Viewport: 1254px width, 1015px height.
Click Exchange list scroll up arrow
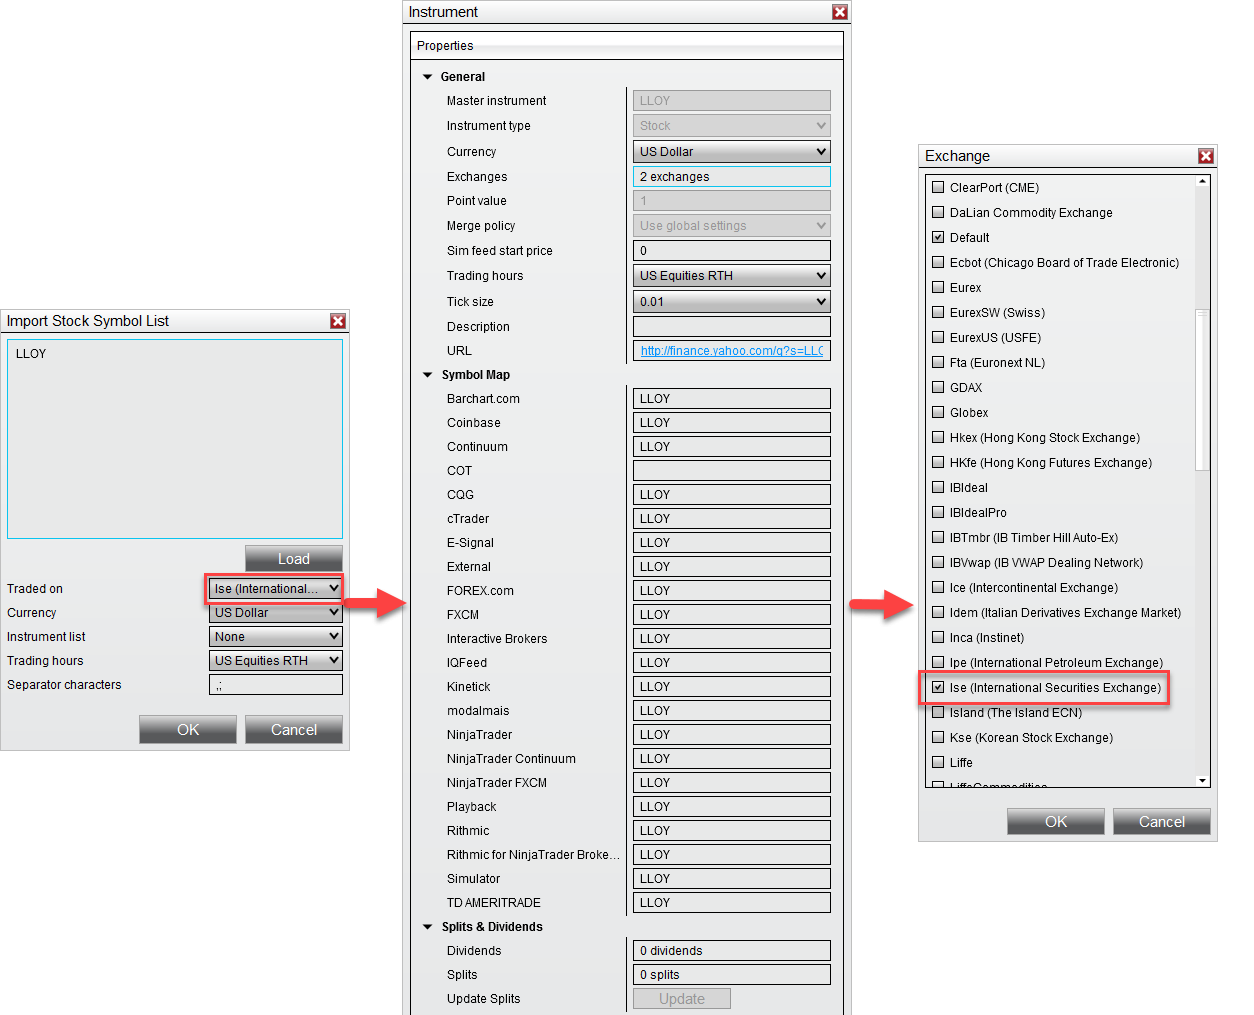pos(1202,182)
